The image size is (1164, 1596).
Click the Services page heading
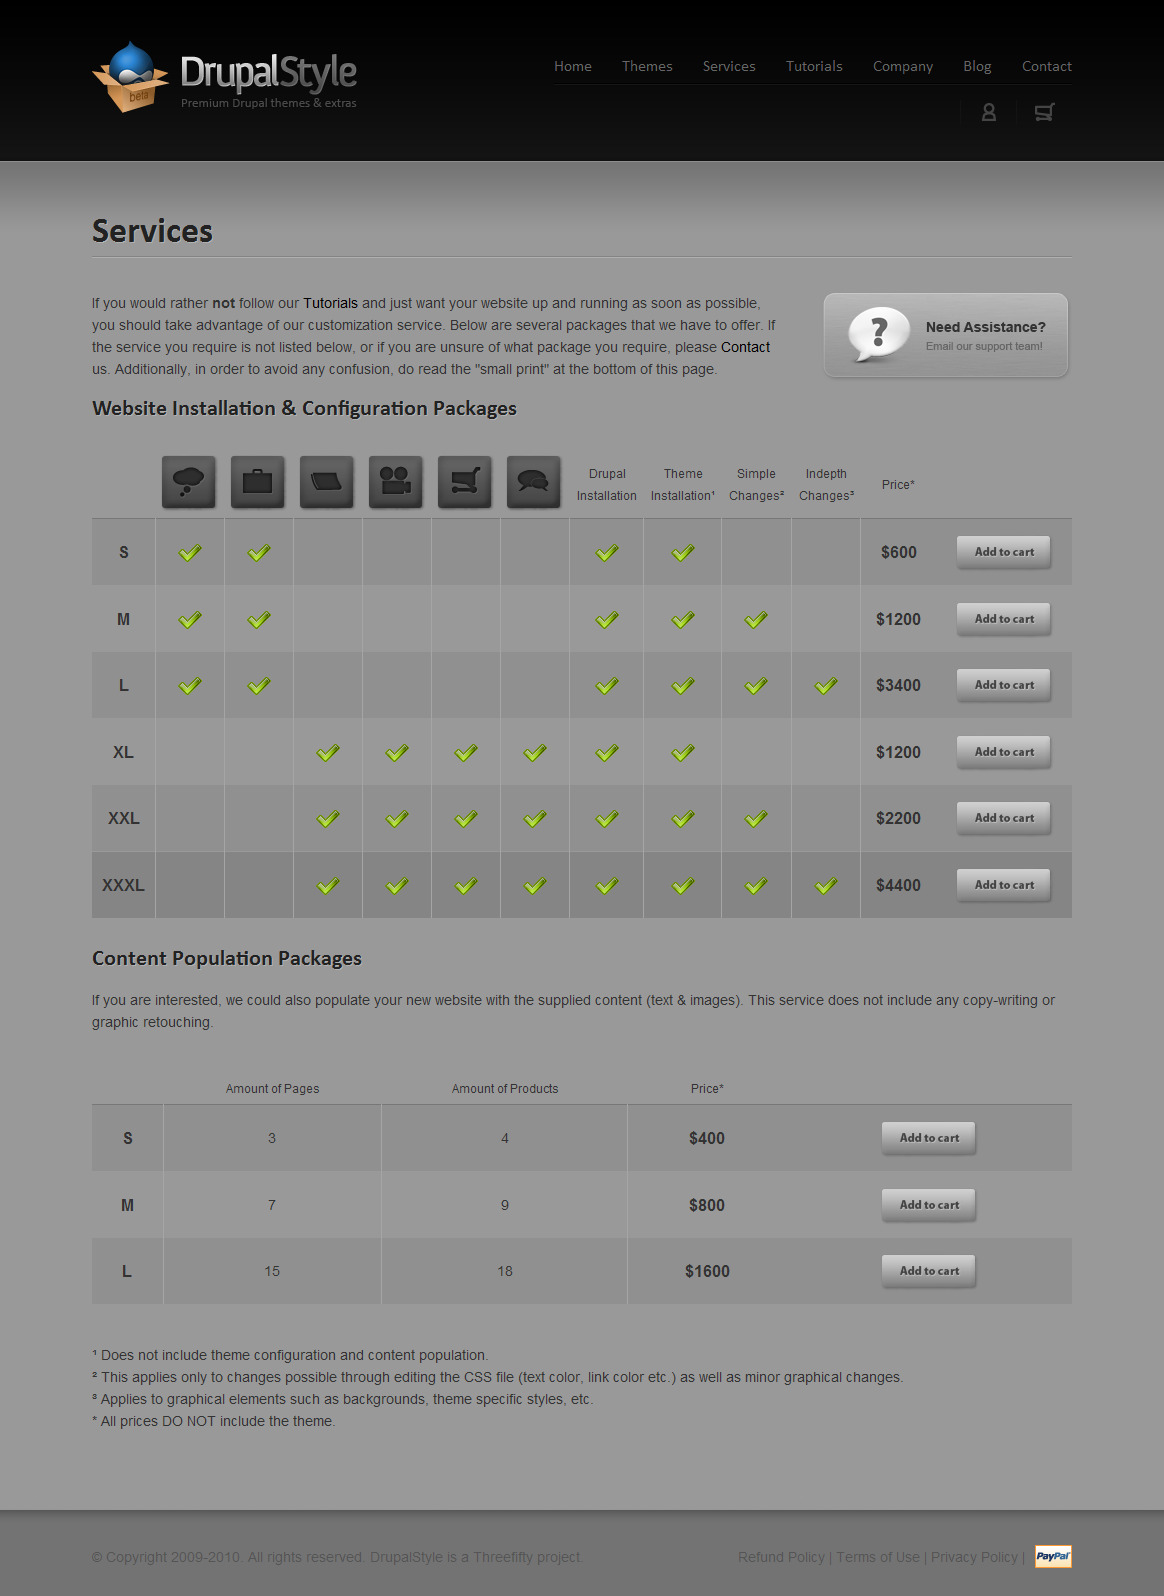pyautogui.click(x=152, y=231)
